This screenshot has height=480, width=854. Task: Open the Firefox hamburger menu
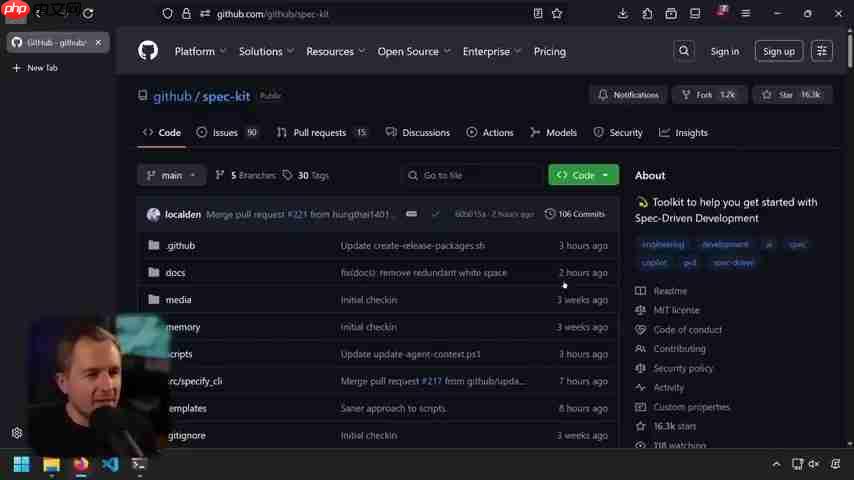(x=746, y=14)
